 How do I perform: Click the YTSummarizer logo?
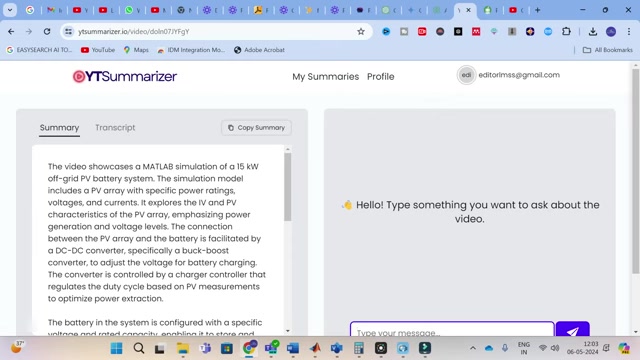click(124, 76)
